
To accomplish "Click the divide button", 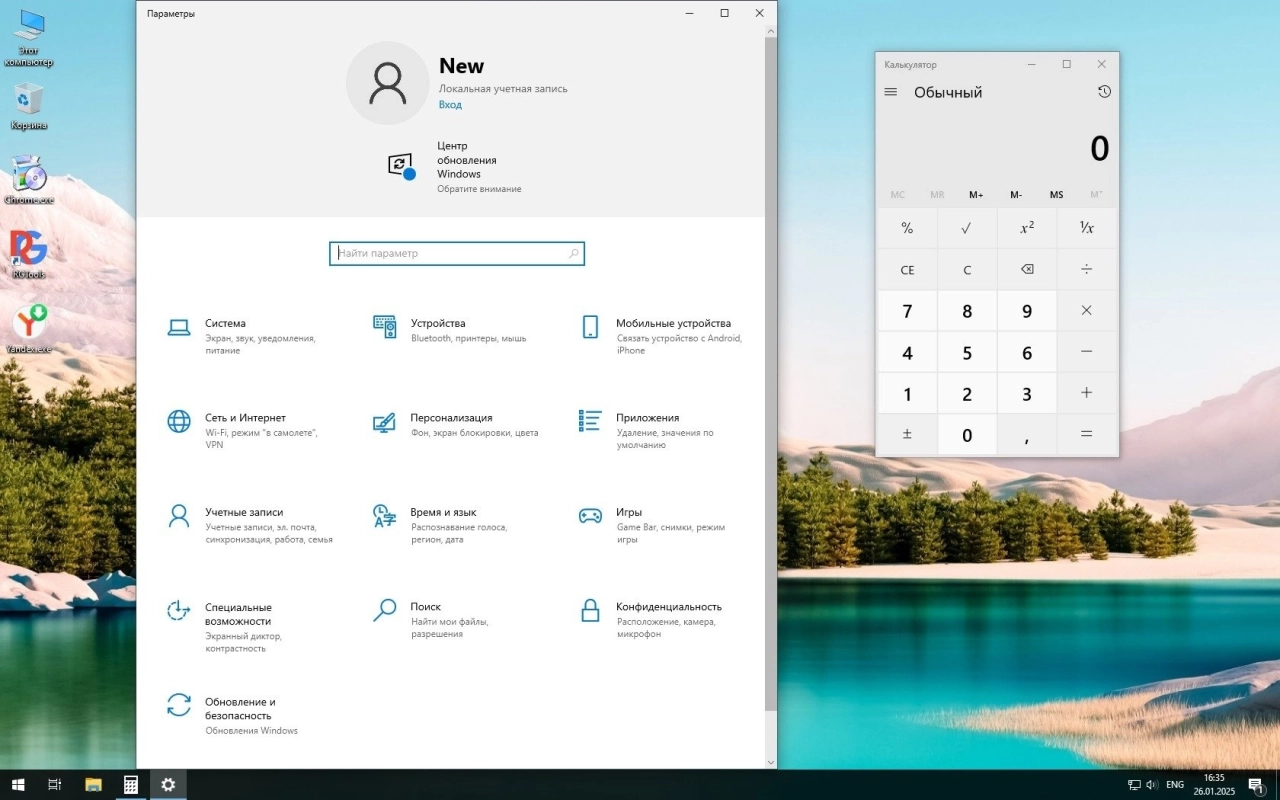I will (x=1087, y=270).
